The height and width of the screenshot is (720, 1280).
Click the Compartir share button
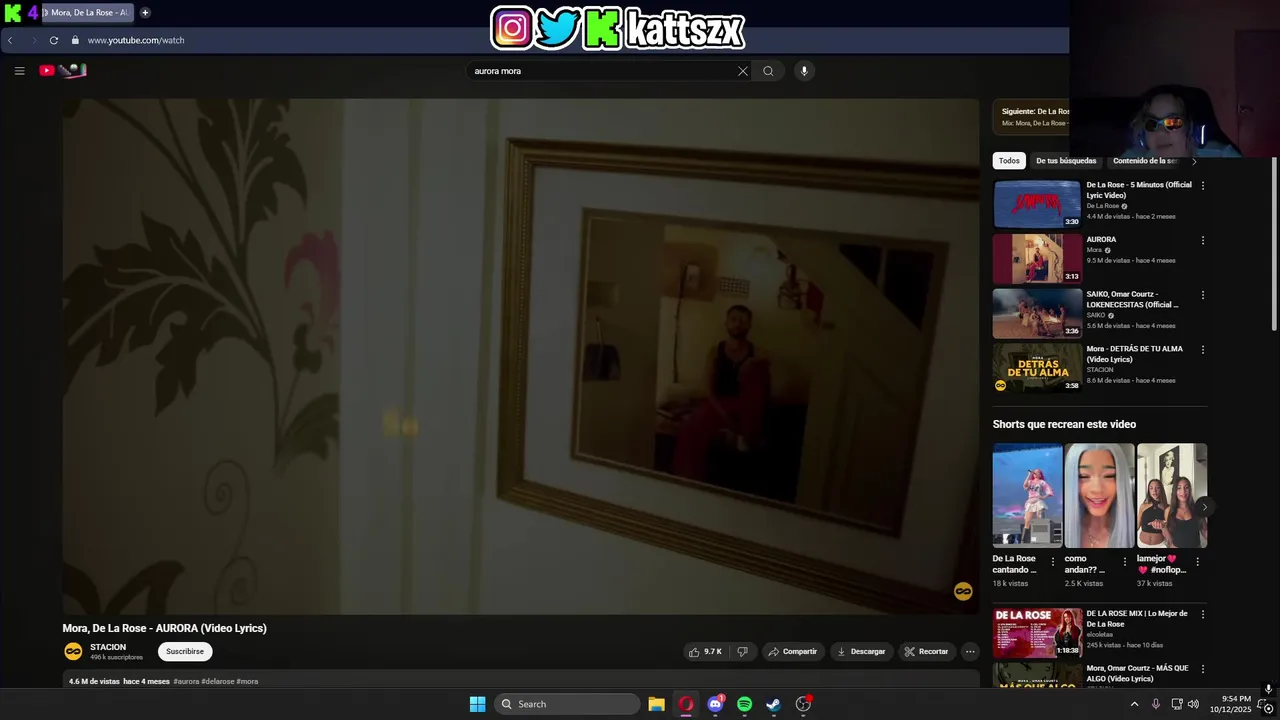[x=793, y=651]
